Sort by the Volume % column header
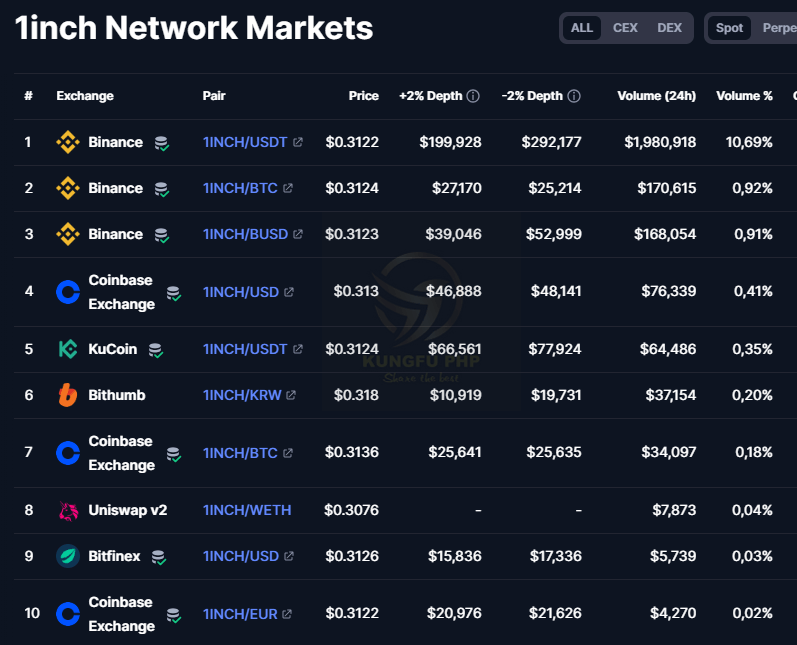The image size is (797, 645). [x=744, y=96]
